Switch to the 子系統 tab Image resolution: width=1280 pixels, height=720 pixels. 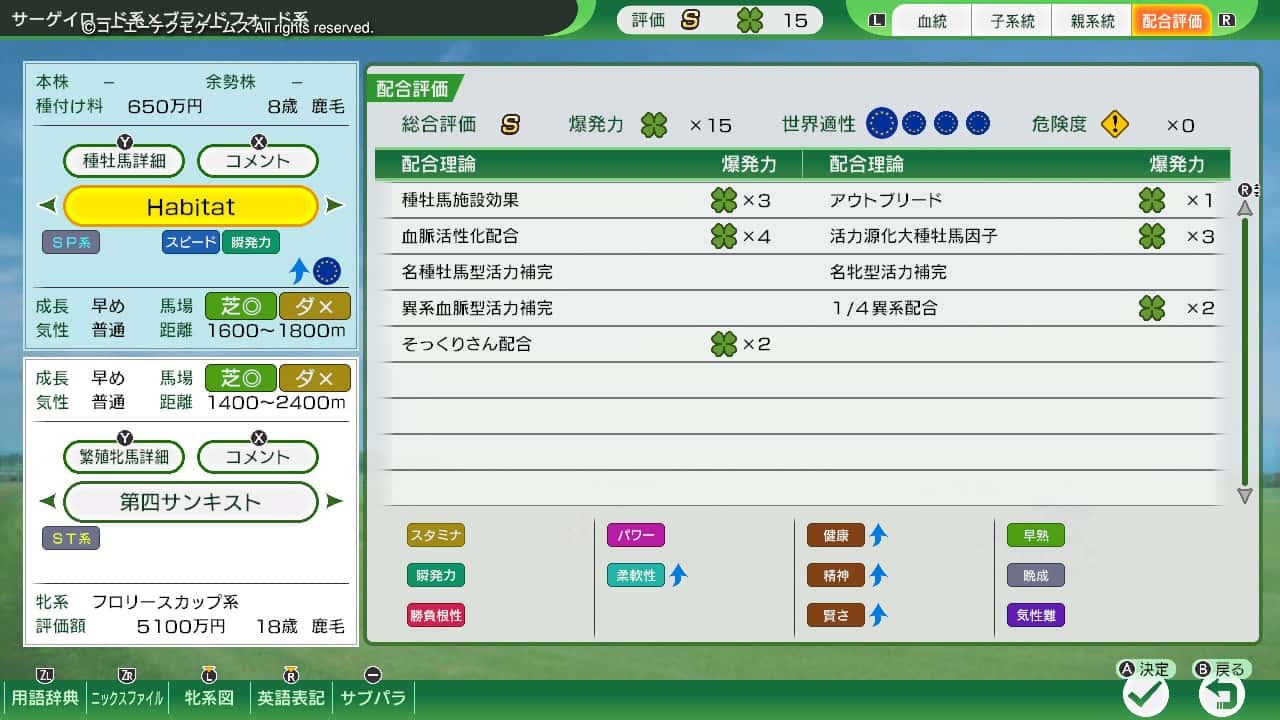click(x=1012, y=20)
